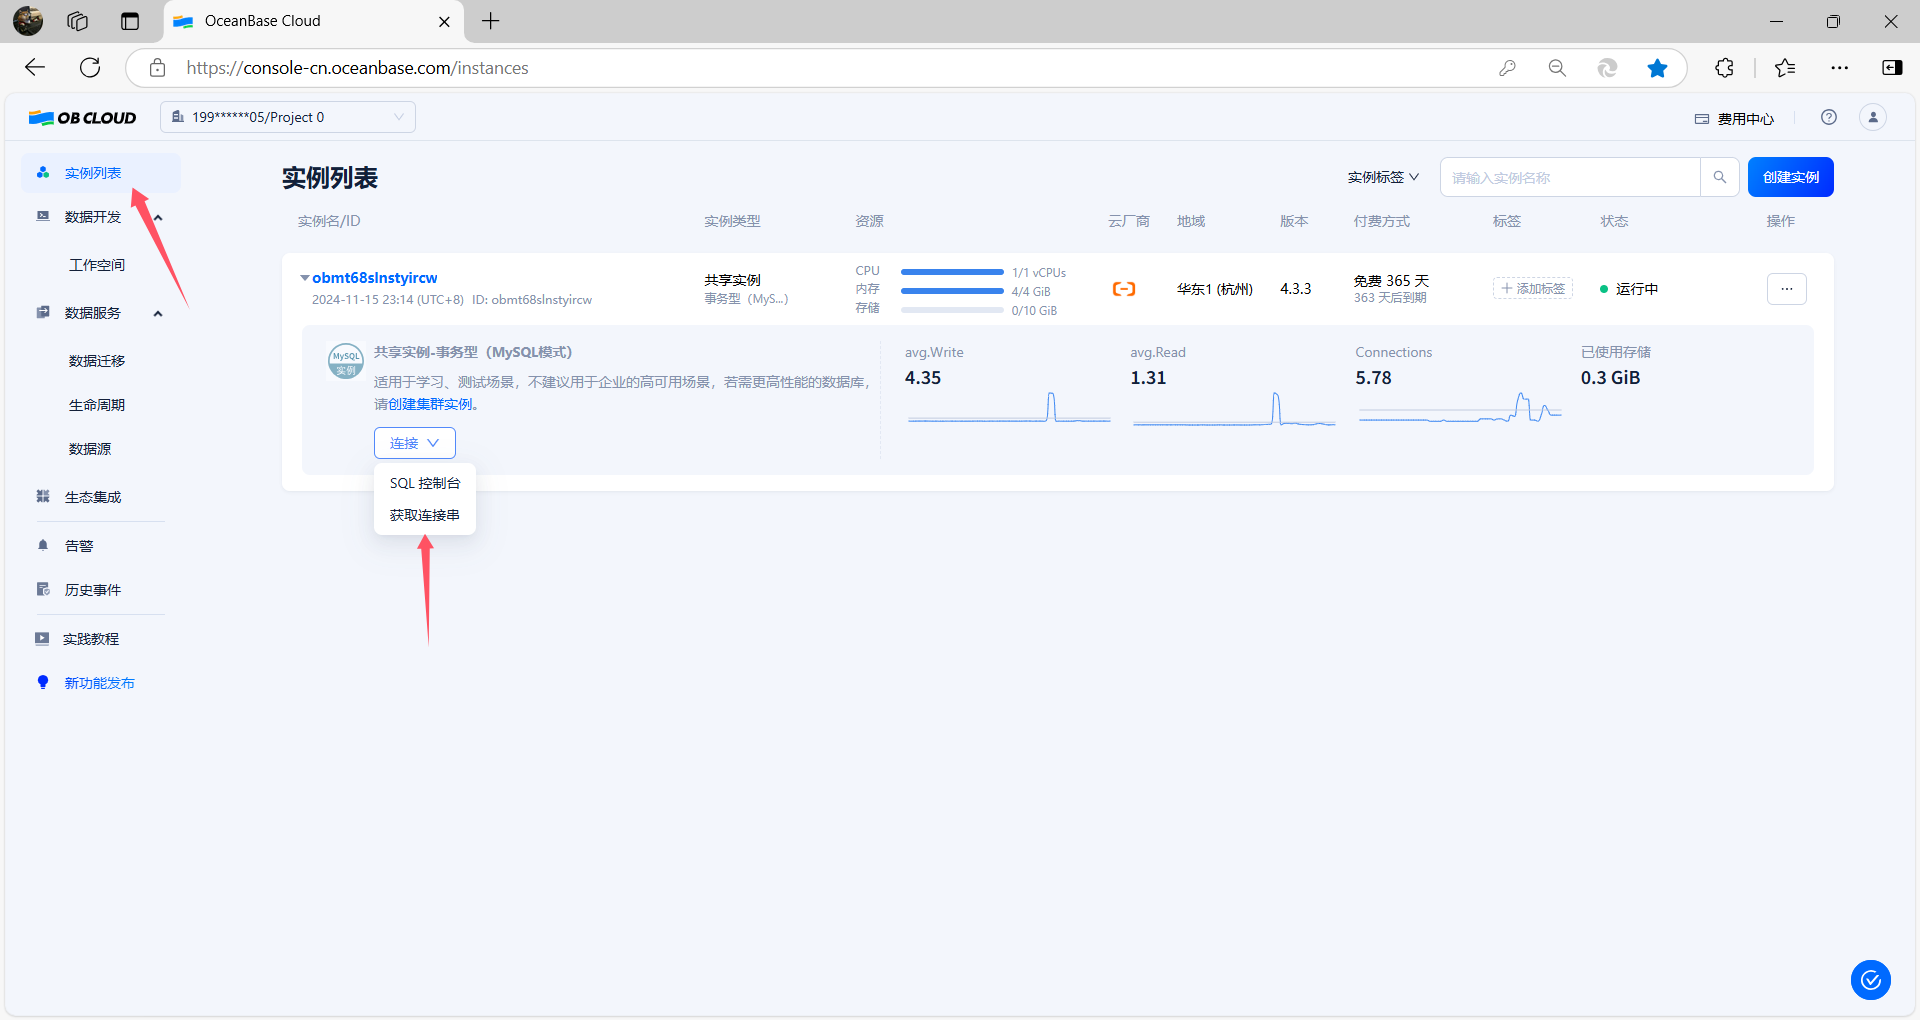Click the zoom magnifier in address bar

1557,68
